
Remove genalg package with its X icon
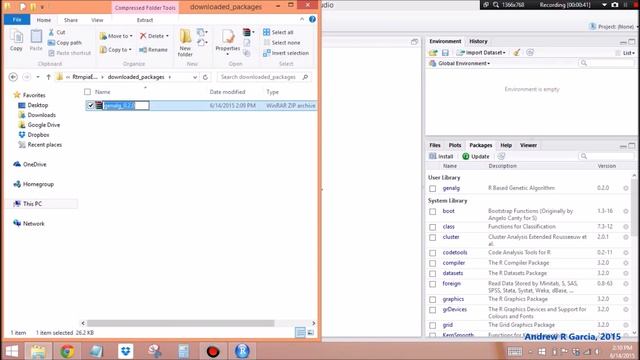click(x=626, y=188)
